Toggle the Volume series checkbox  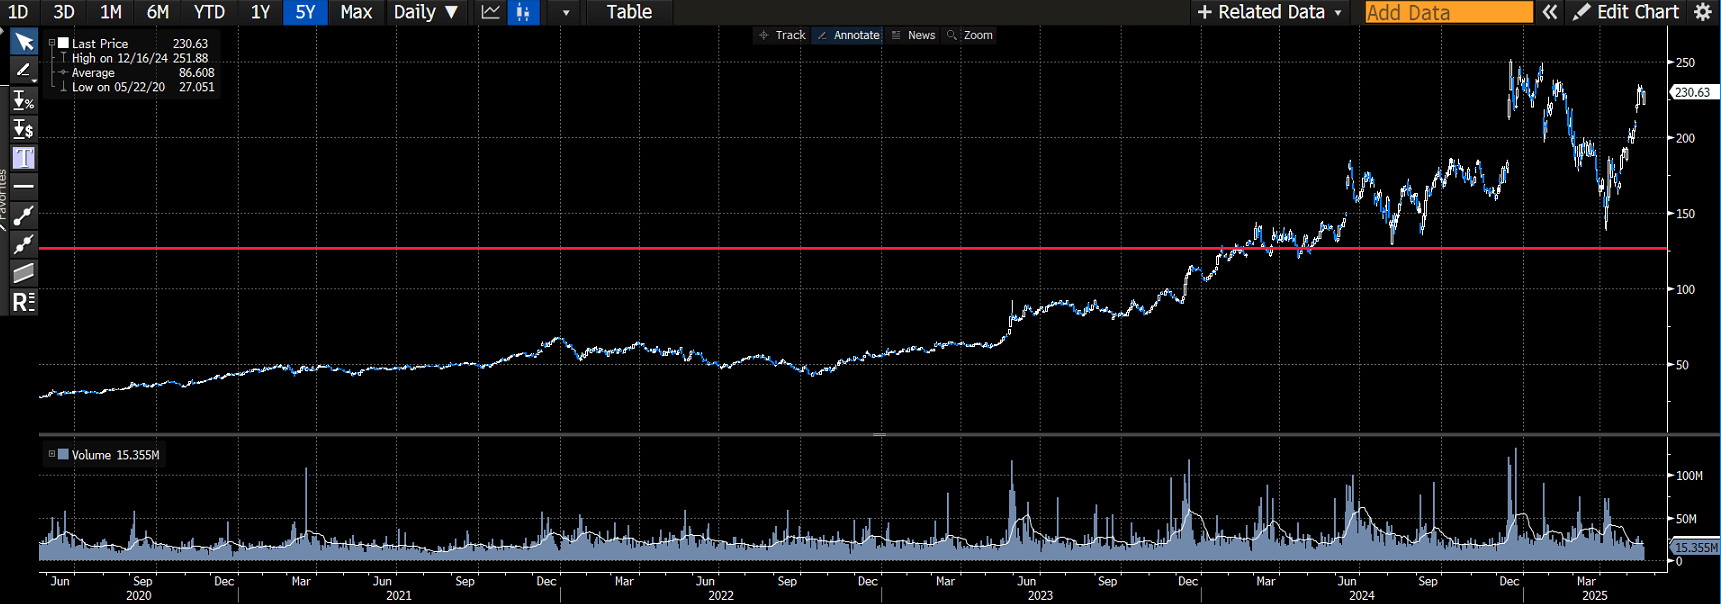tap(63, 455)
